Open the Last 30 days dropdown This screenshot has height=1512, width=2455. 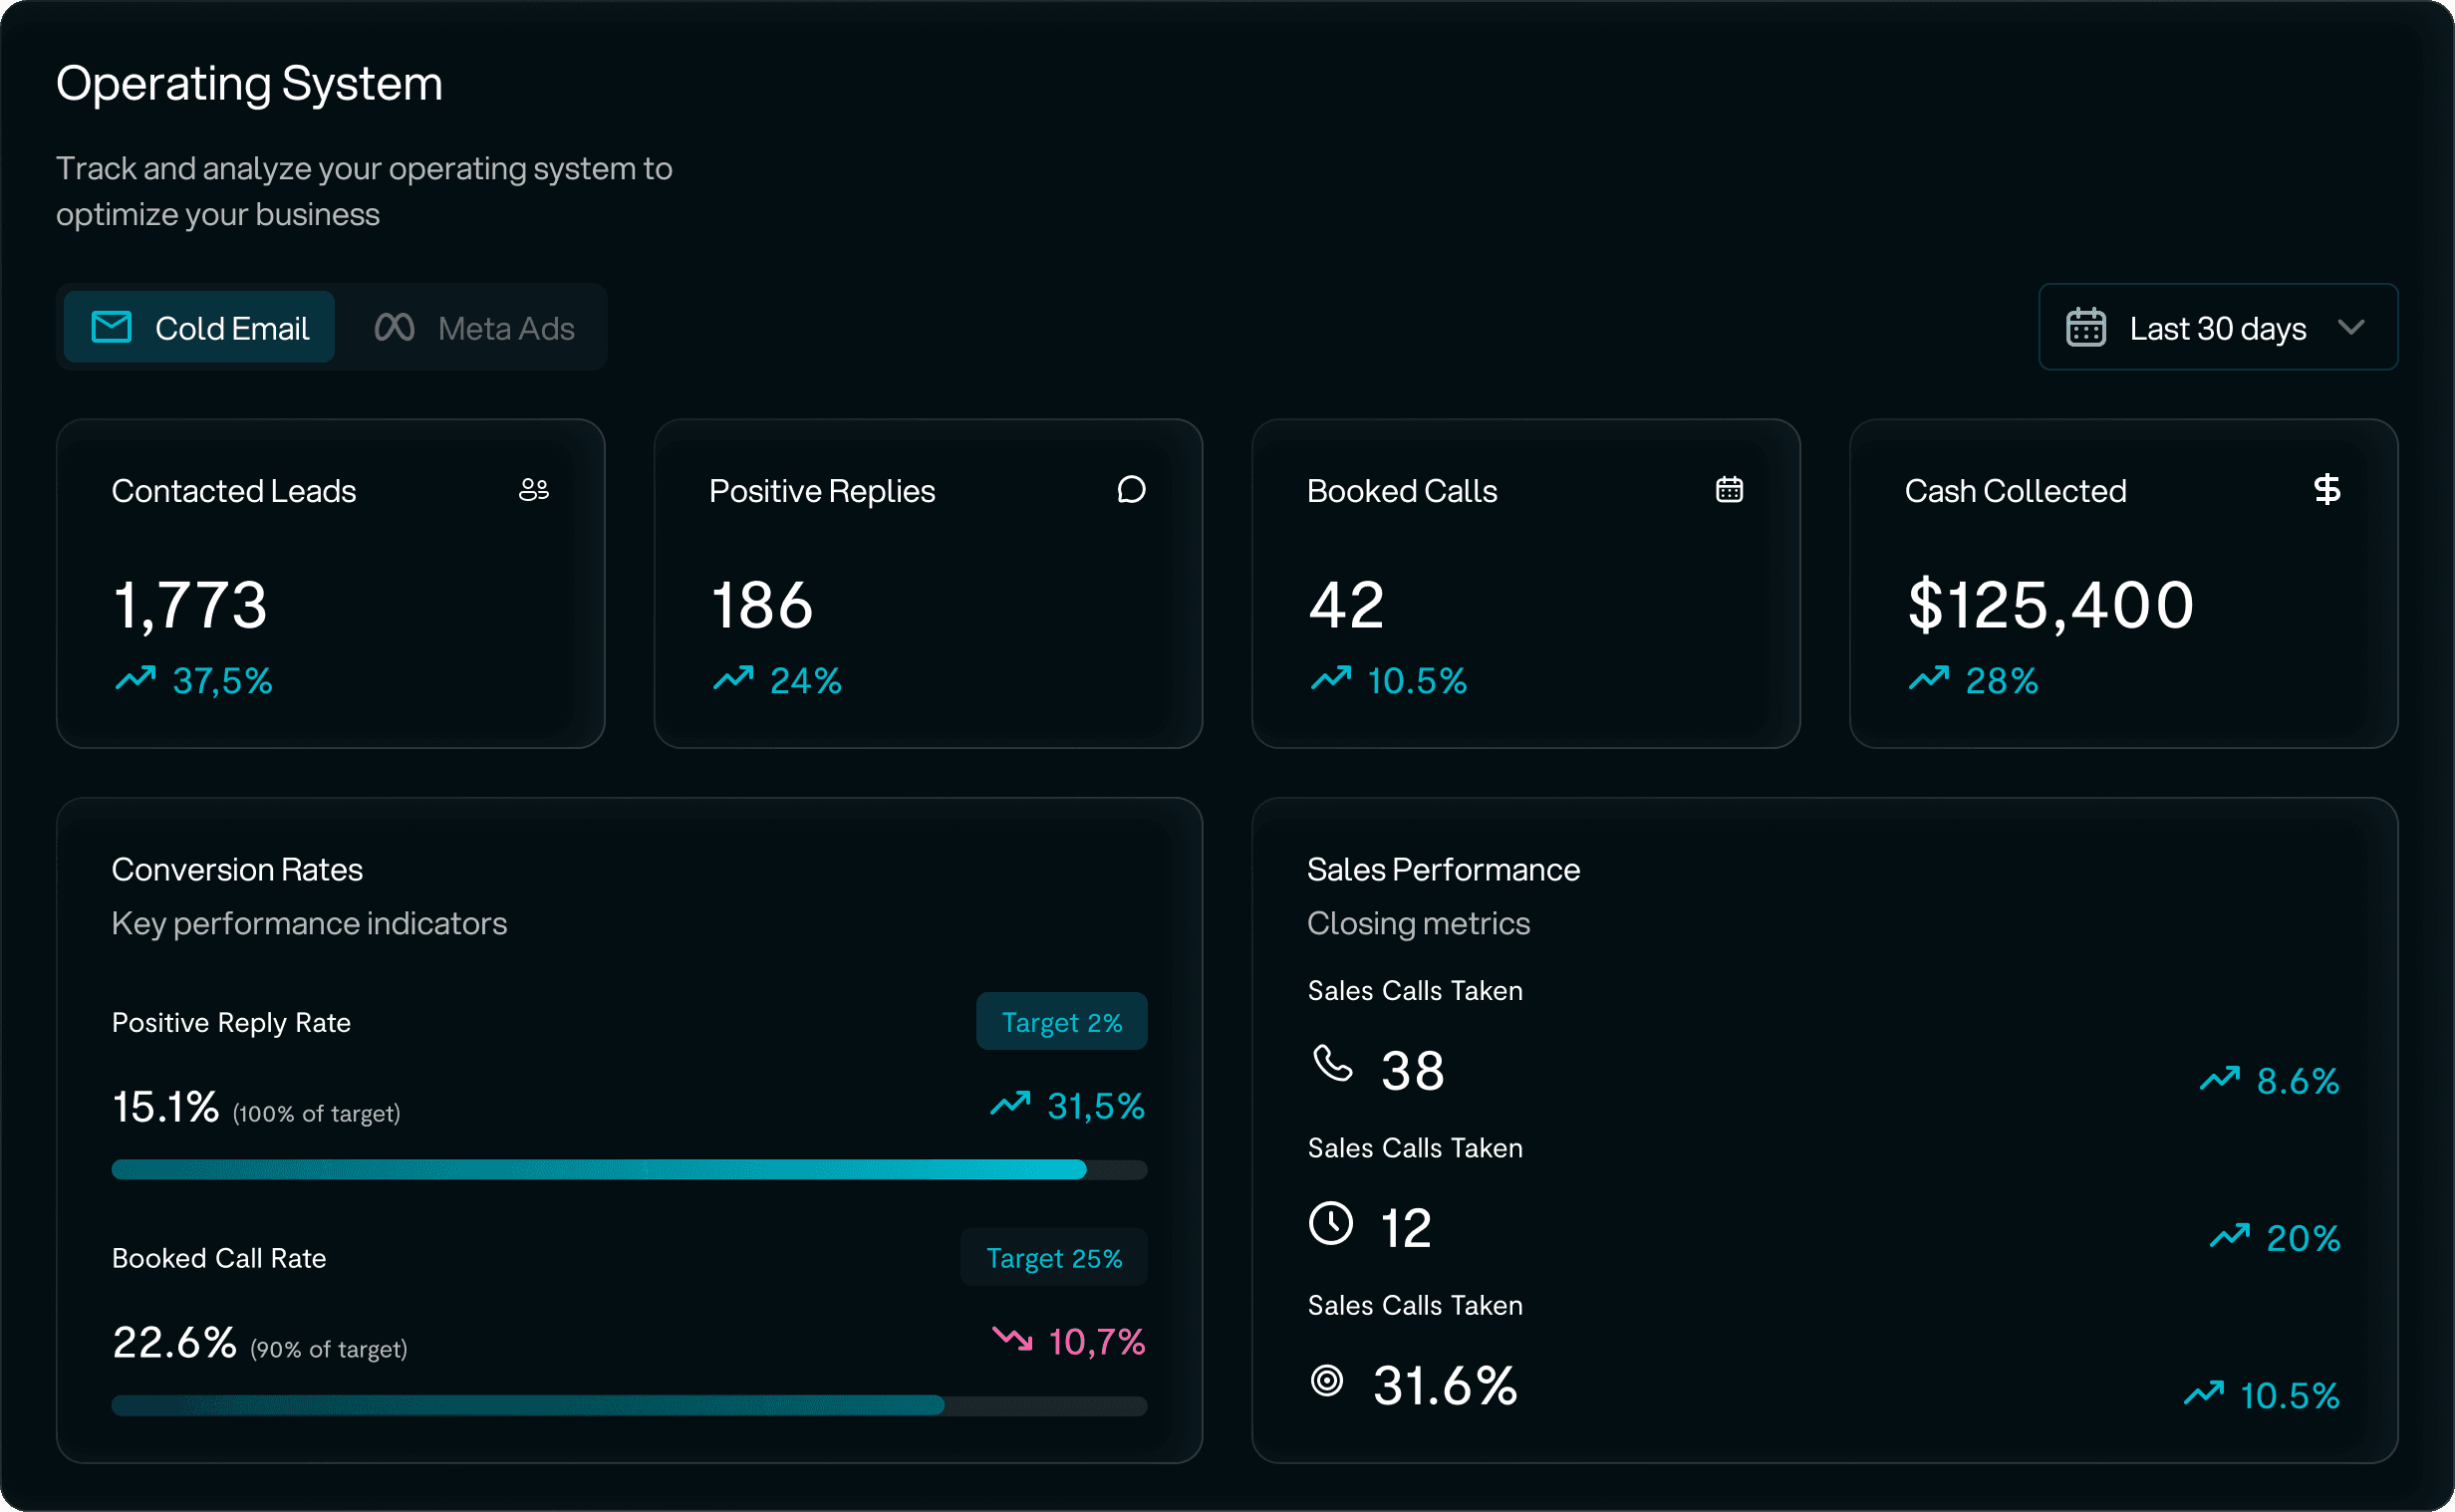2216,327
